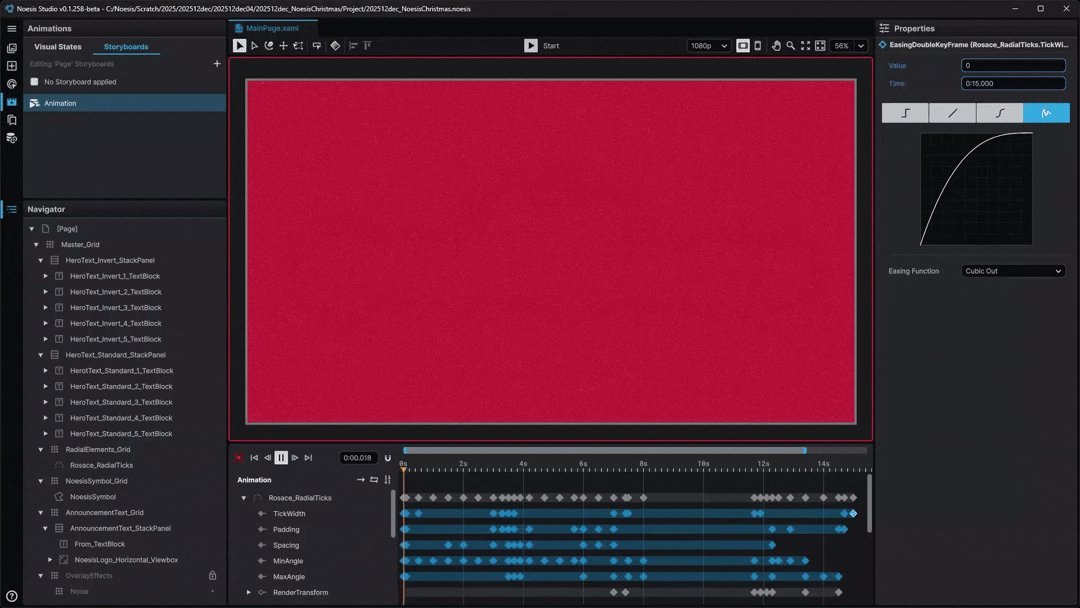Step to previous frame

click(267, 458)
